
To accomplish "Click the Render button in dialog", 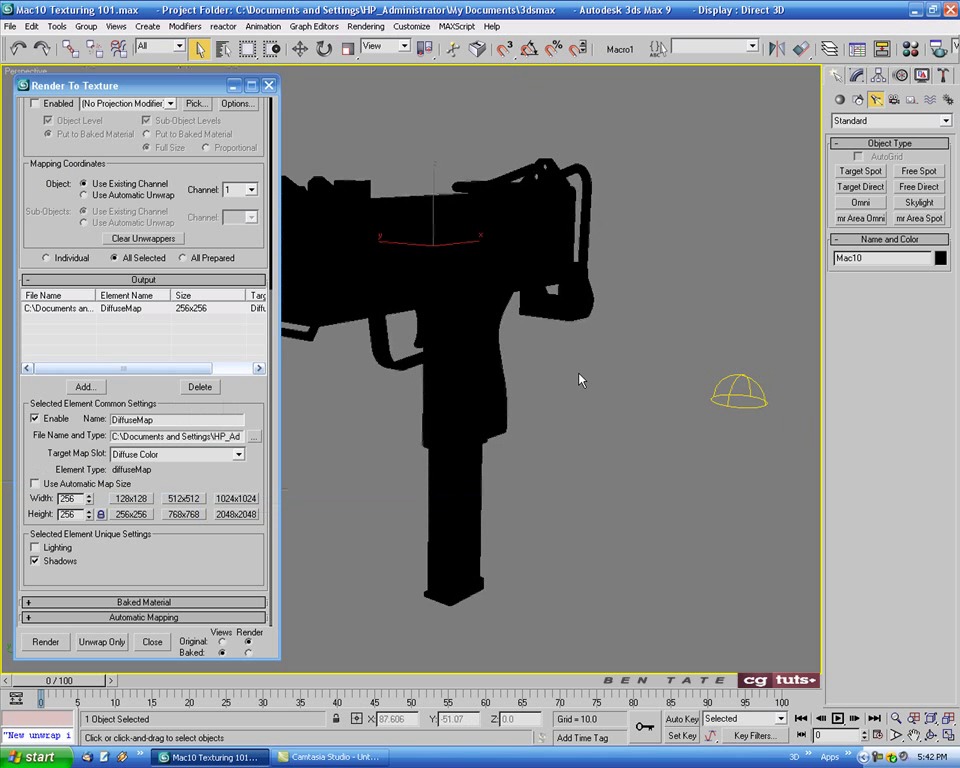I will 46,642.
